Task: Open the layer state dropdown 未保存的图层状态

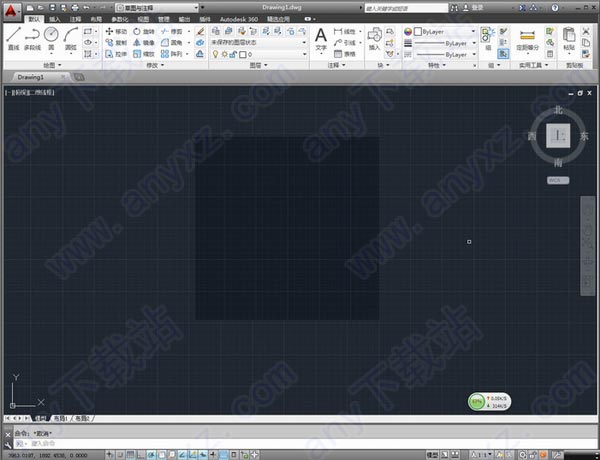Action: (259, 42)
